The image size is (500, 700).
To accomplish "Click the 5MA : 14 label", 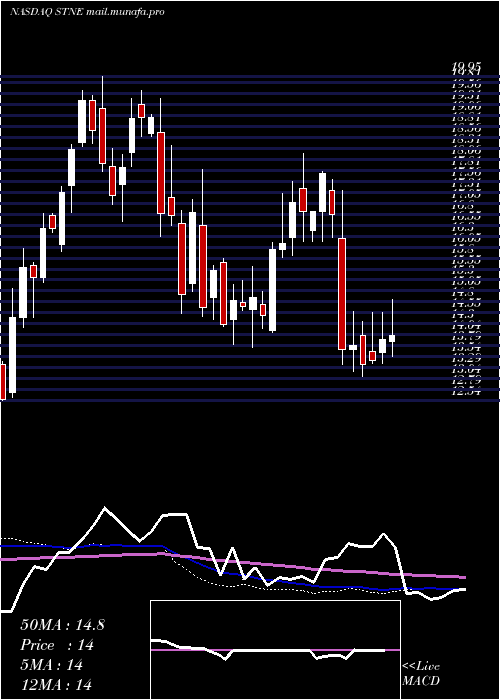I will (52, 665).
